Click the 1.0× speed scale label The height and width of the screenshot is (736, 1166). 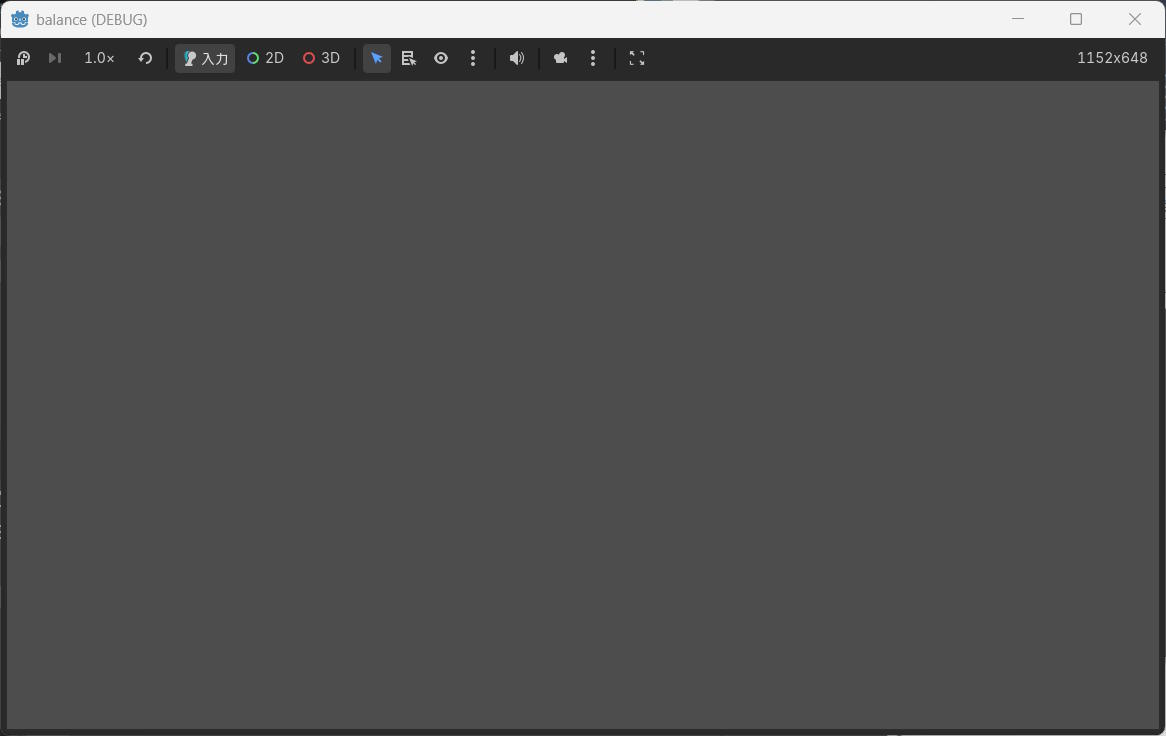[x=99, y=58]
